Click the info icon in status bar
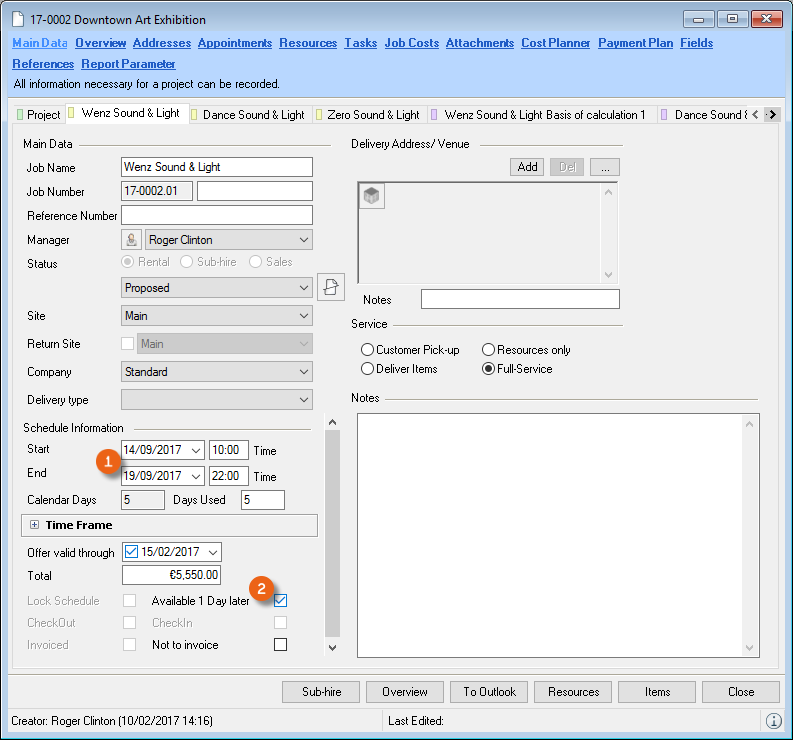Screen dimensions: 793x740 coord(773,720)
